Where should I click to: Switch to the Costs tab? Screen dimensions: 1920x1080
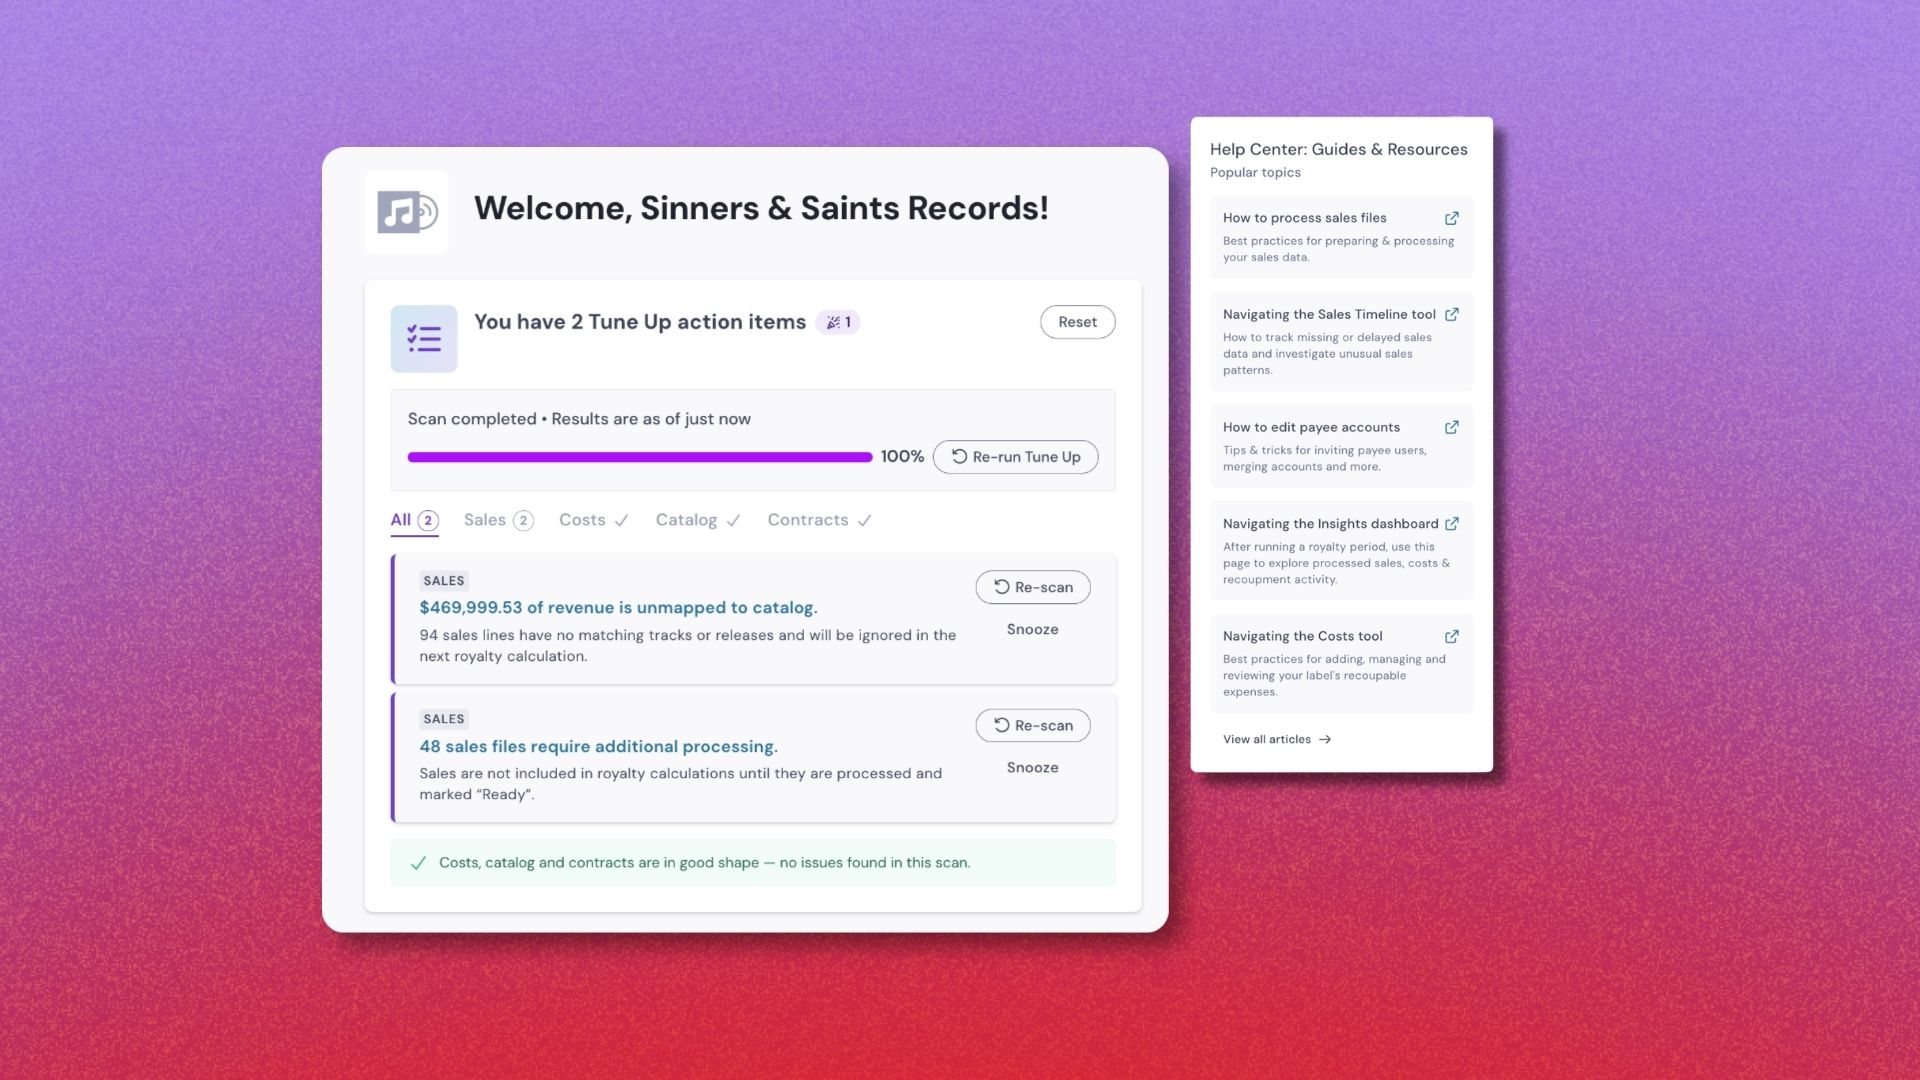click(593, 520)
